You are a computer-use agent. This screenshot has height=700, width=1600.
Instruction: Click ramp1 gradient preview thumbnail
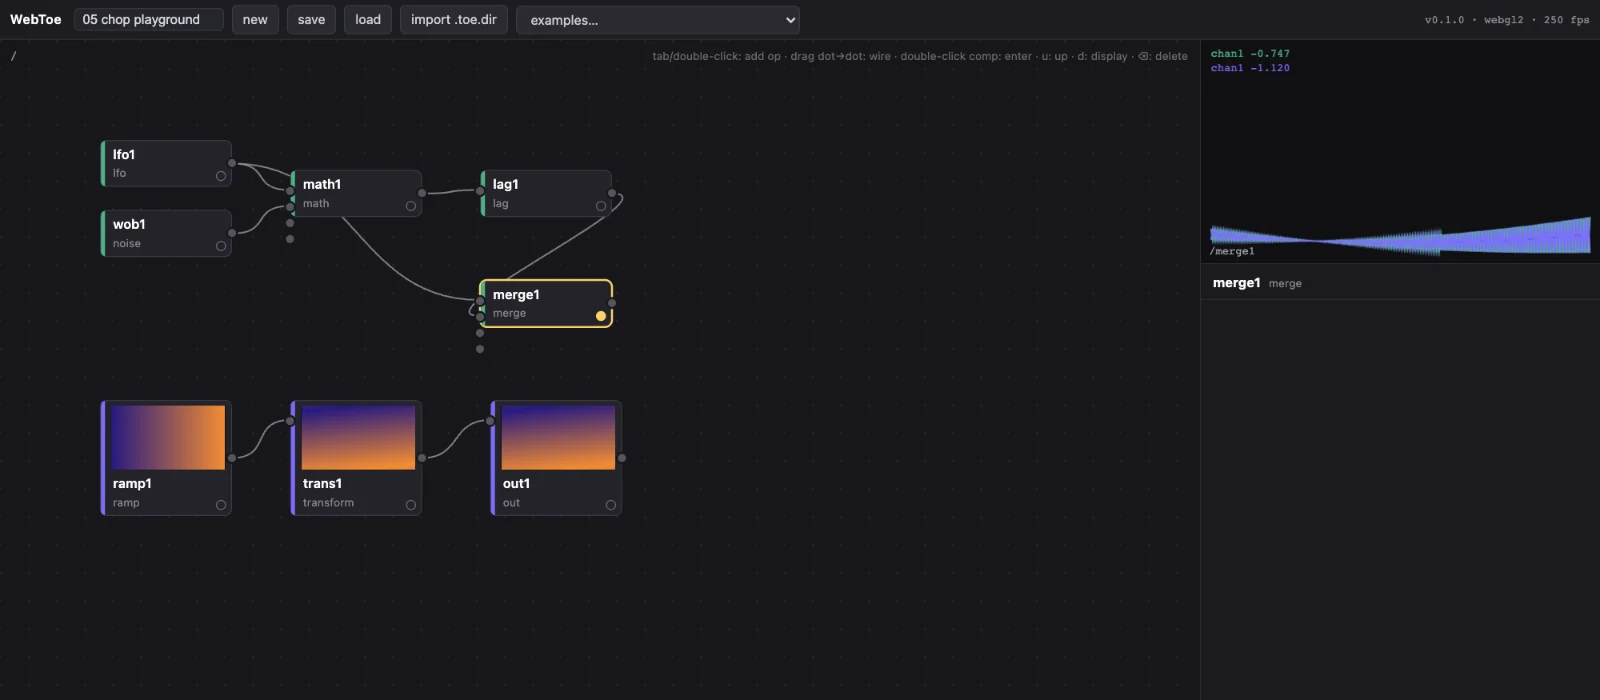tap(168, 437)
